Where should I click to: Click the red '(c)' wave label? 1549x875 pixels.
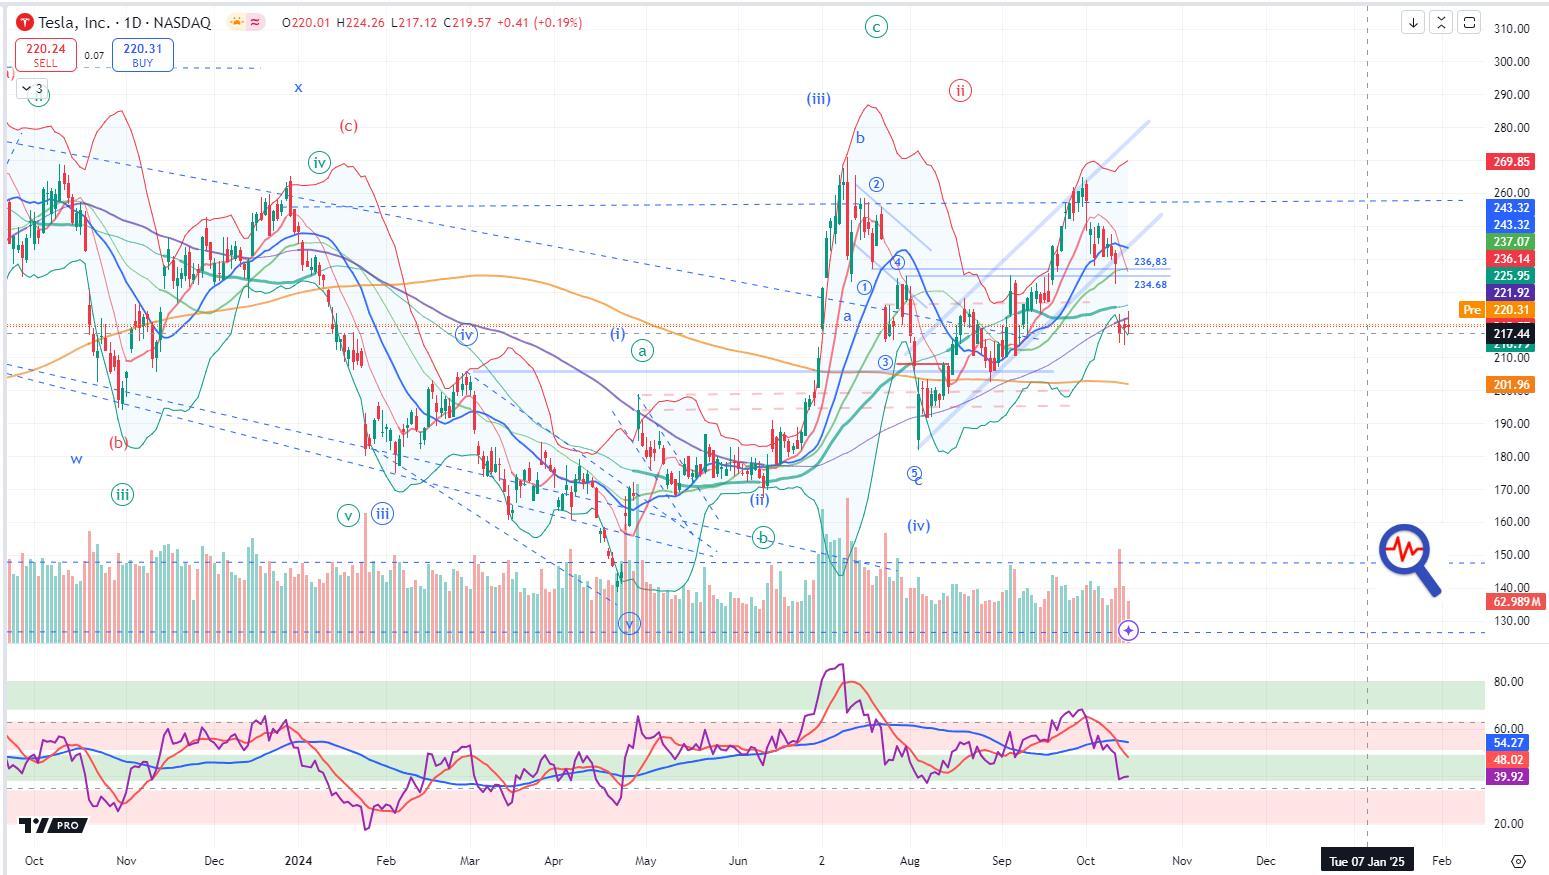coord(348,126)
